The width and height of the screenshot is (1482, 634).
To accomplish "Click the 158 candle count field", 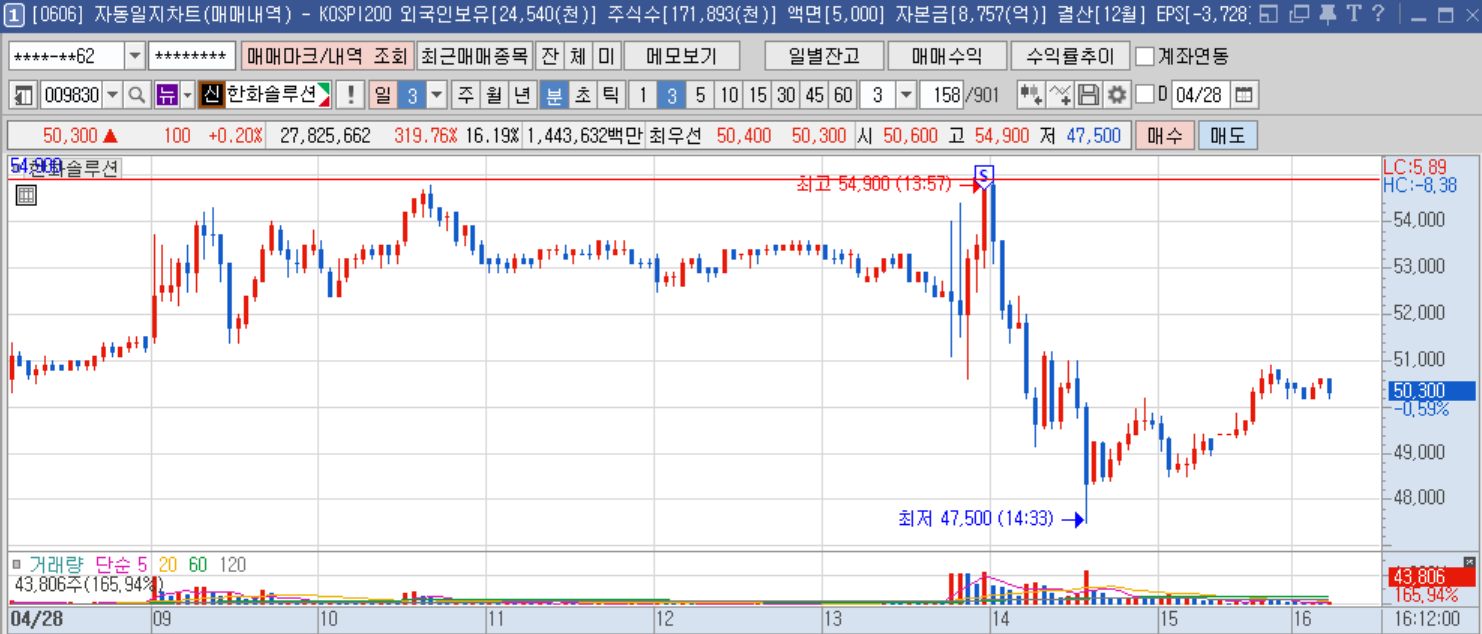I will click(941, 95).
